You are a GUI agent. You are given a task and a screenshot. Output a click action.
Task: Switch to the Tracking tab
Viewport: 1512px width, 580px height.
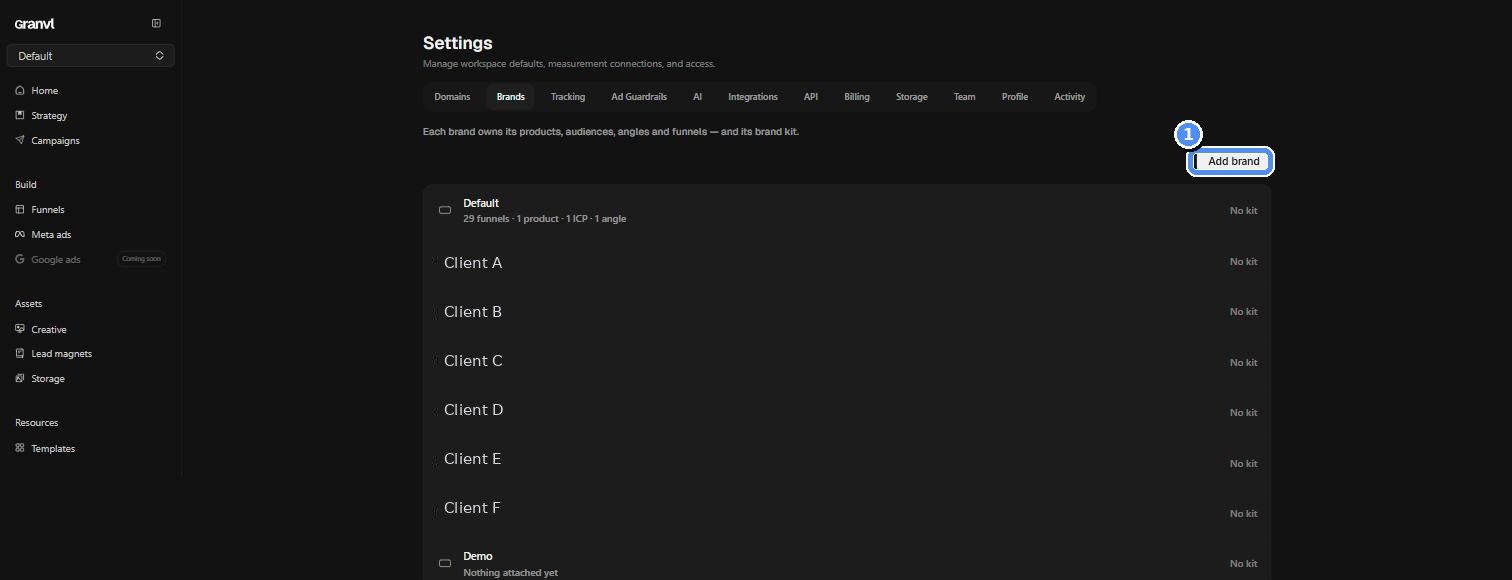[x=568, y=97]
